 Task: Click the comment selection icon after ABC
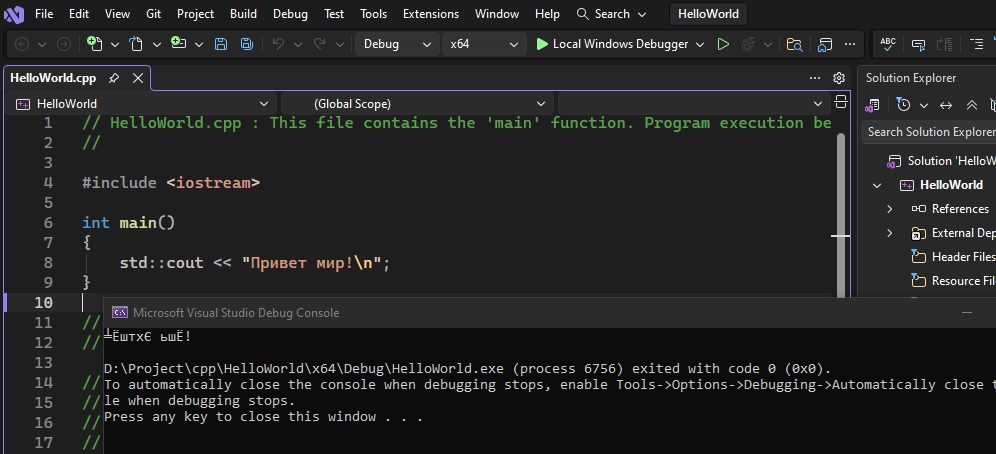coord(918,44)
